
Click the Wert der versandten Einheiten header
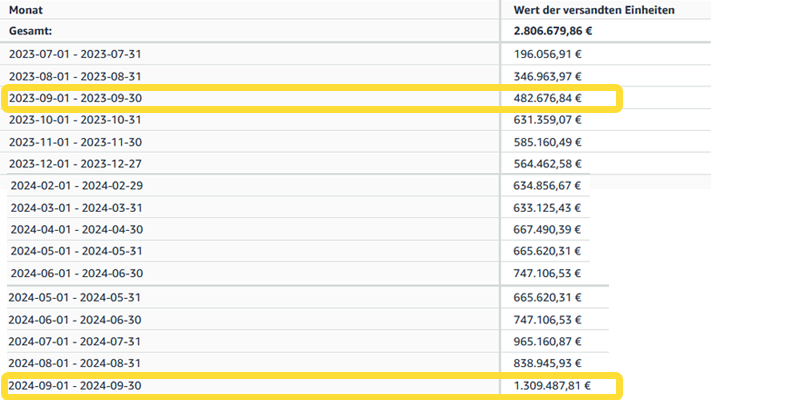point(593,10)
